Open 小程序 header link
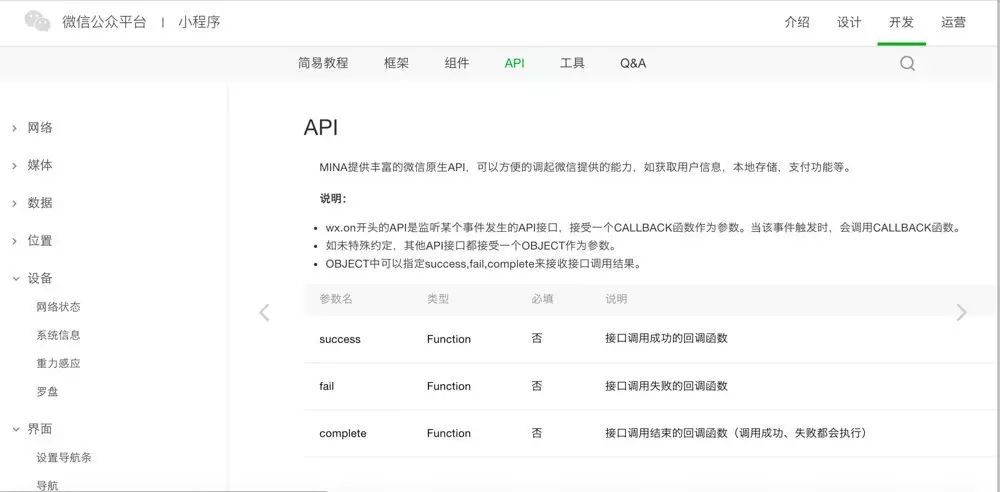This screenshot has width=1000, height=492. (x=199, y=22)
